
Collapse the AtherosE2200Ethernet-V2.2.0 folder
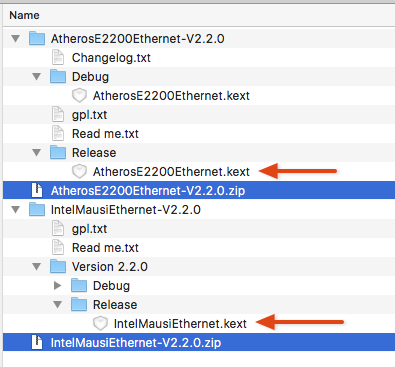click(x=15, y=39)
